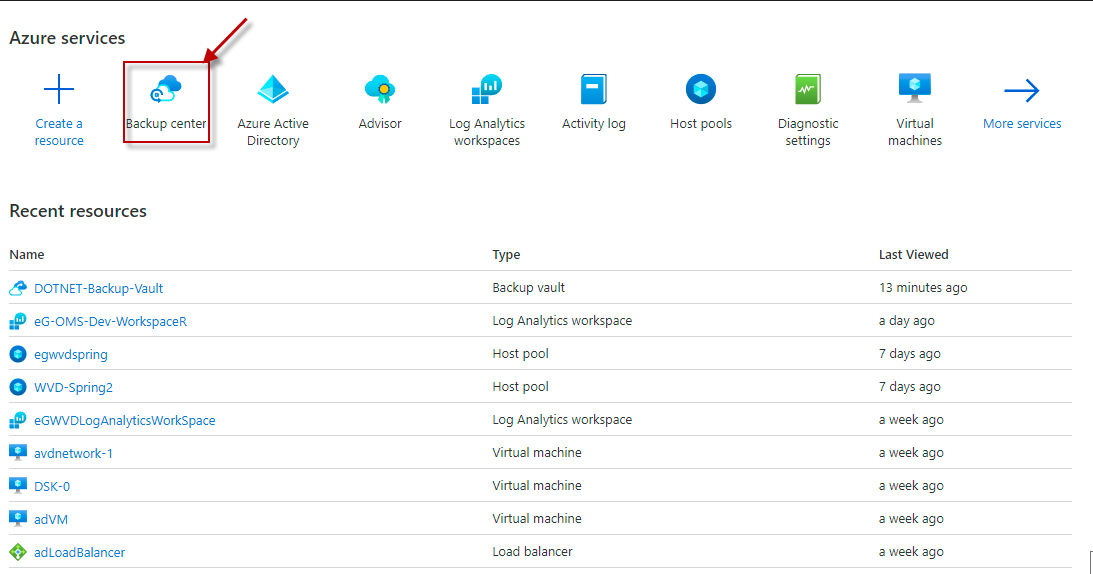Click the avdnetwork-1 virtual machine icon
Viewport: 1093px width, 574px height.
(18, 453)
